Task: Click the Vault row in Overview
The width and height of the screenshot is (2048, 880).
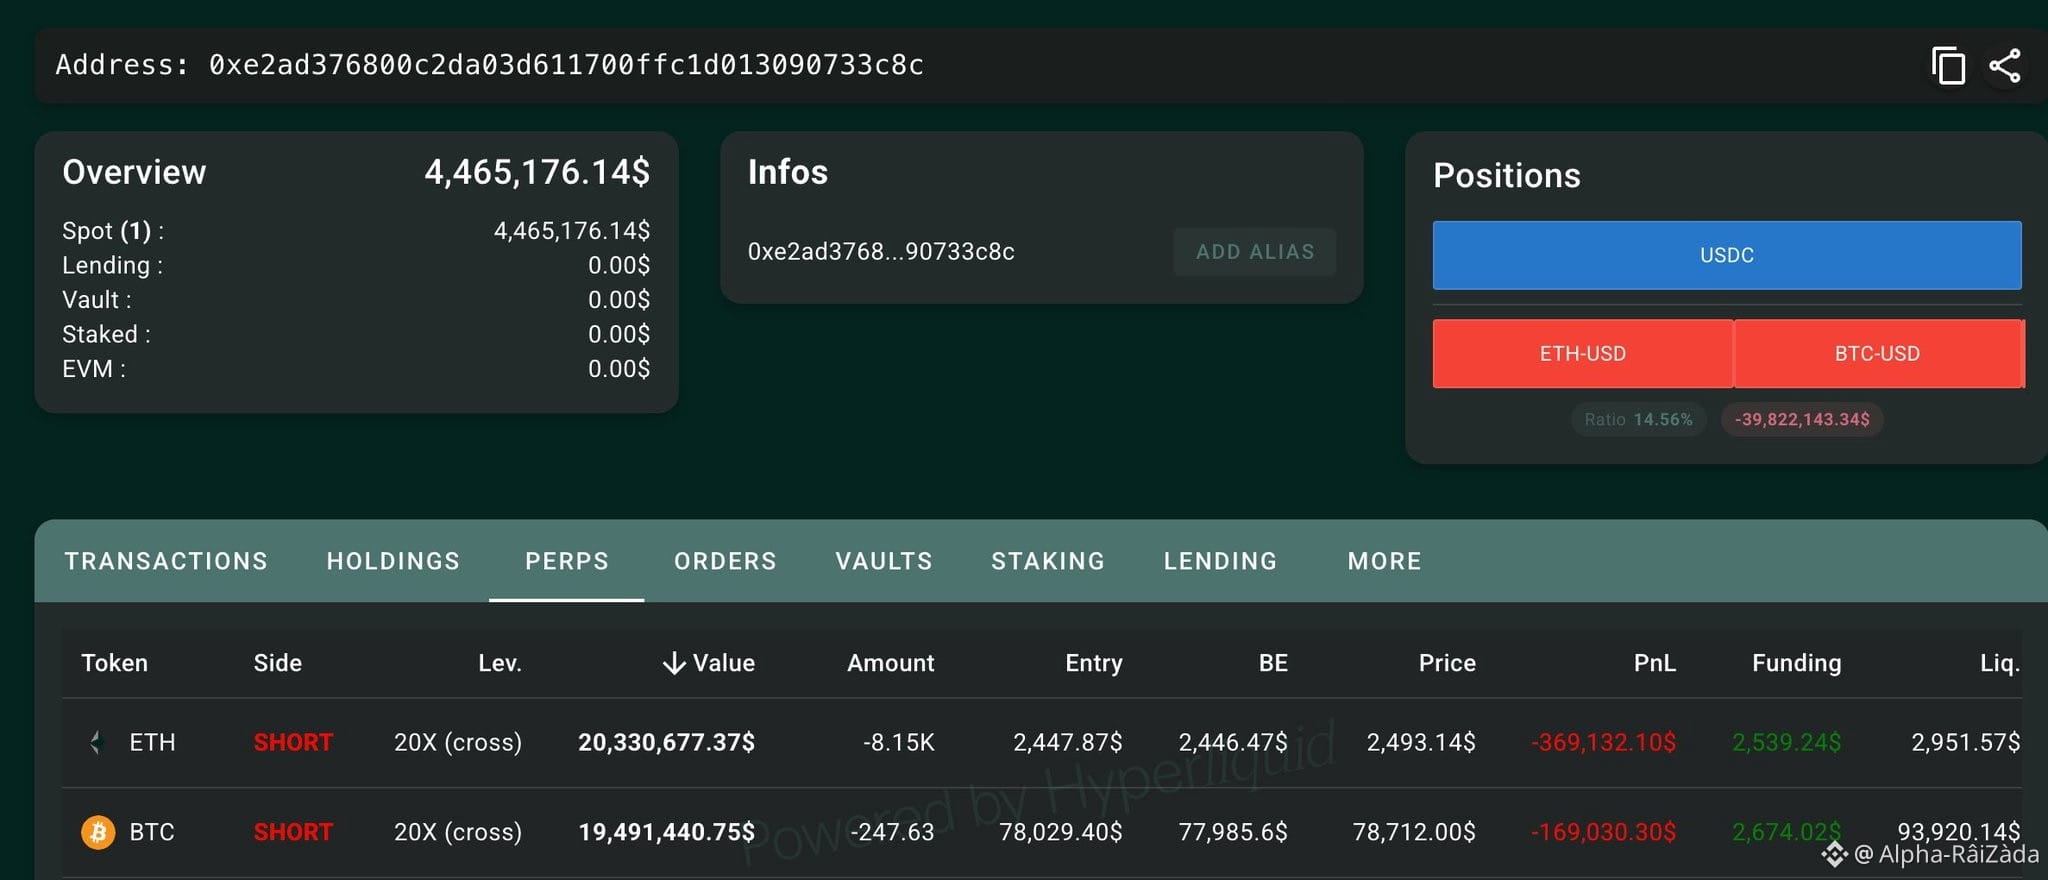Action: 356,300
